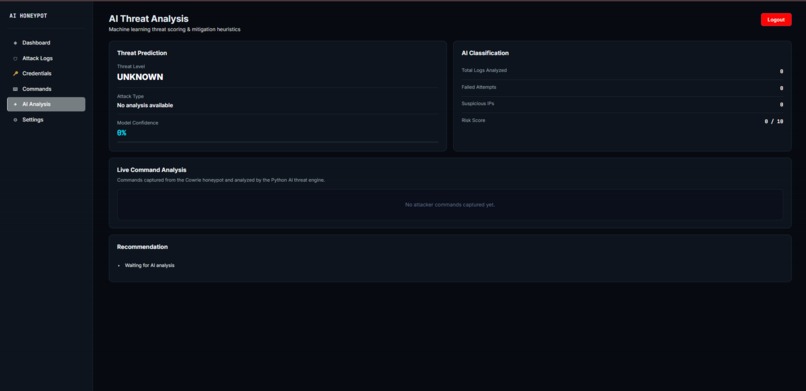
Task: Click the Attack Type label
Action: coord(131,96)
